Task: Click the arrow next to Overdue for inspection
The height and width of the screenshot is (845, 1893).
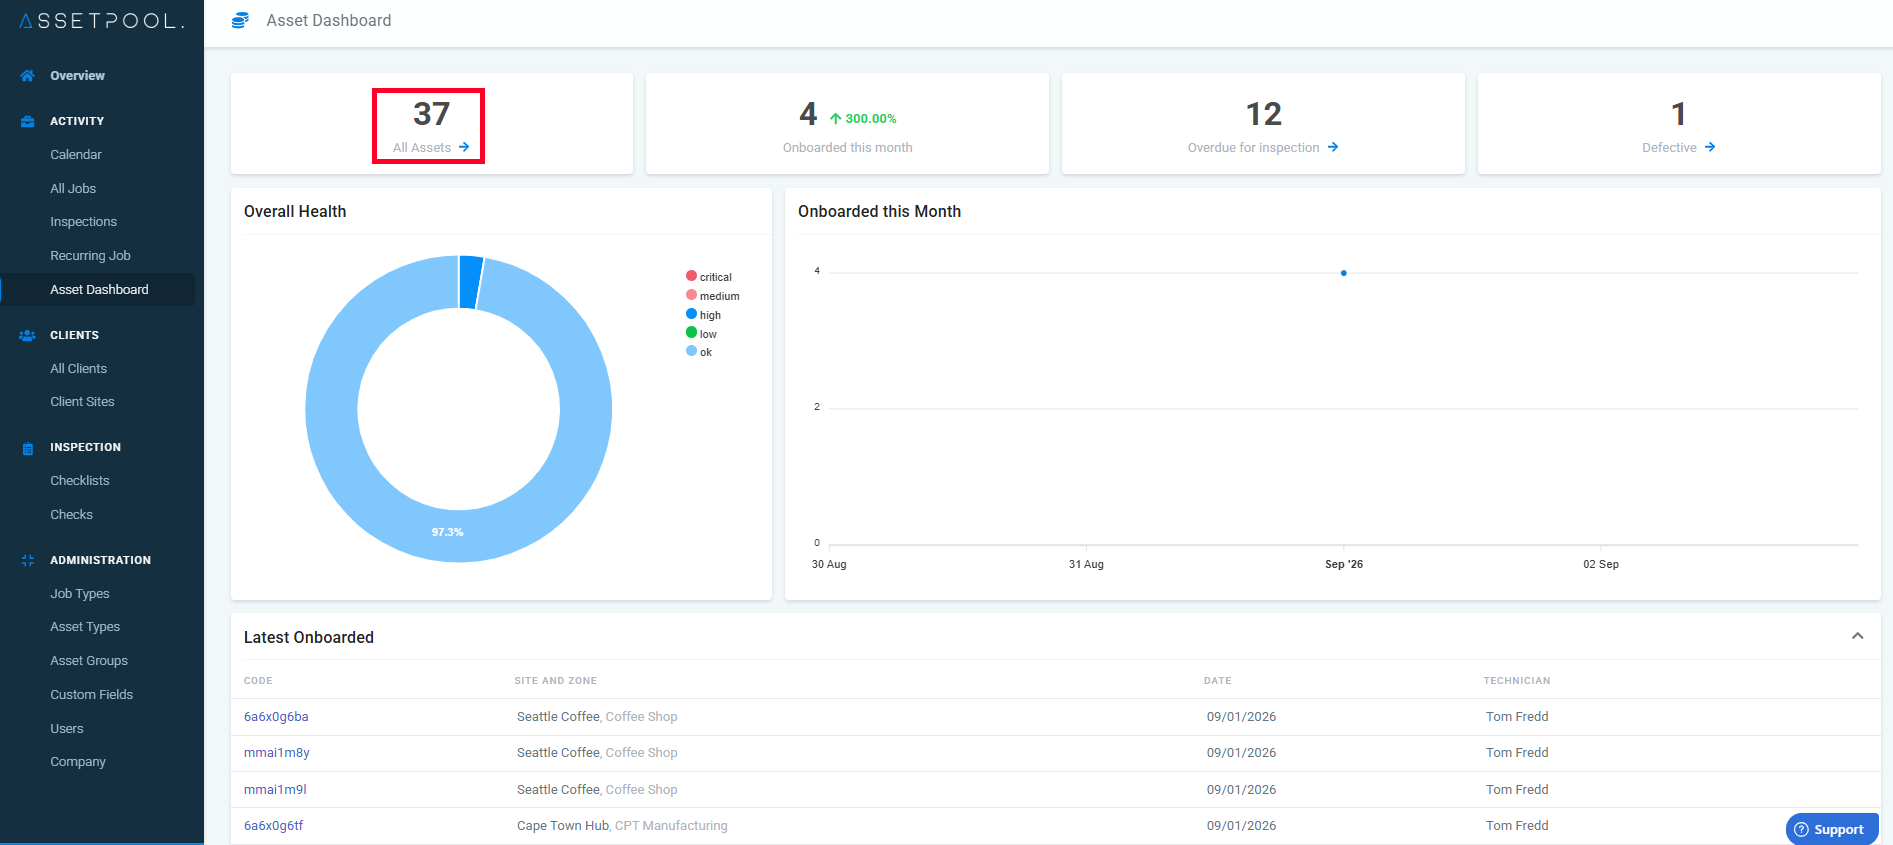Action: 1333,147
